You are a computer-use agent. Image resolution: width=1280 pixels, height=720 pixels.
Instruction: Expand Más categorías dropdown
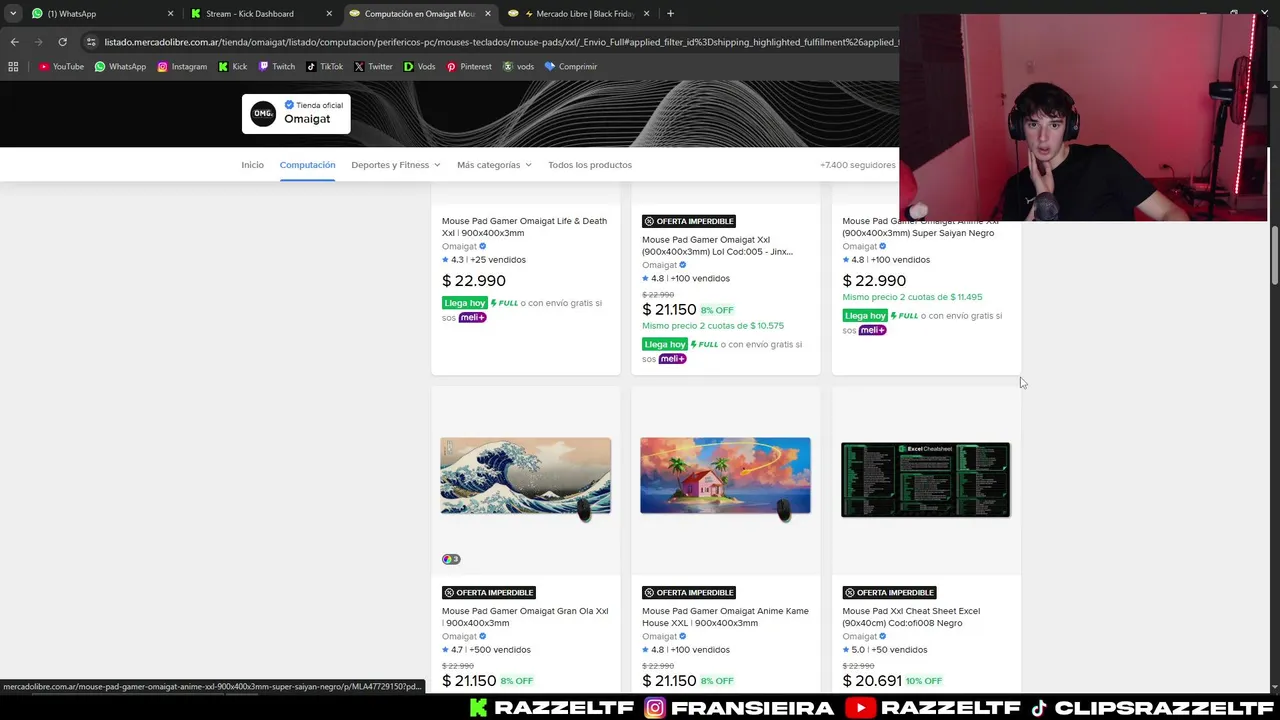pyautogui.click(x=494, y=165)
